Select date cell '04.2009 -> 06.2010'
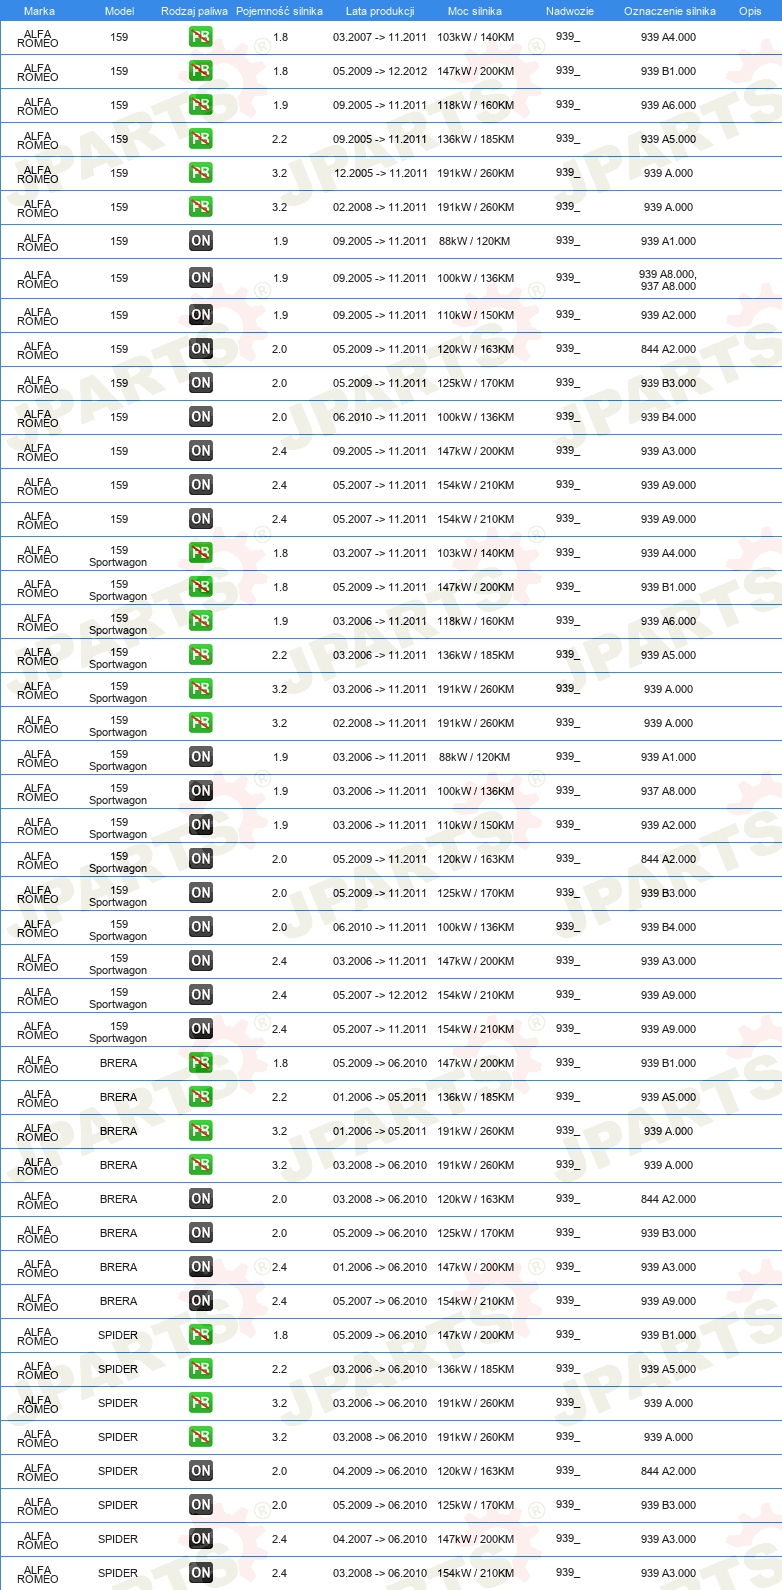The width and height of the screenshot is (782, 1590). point(380,1471)
